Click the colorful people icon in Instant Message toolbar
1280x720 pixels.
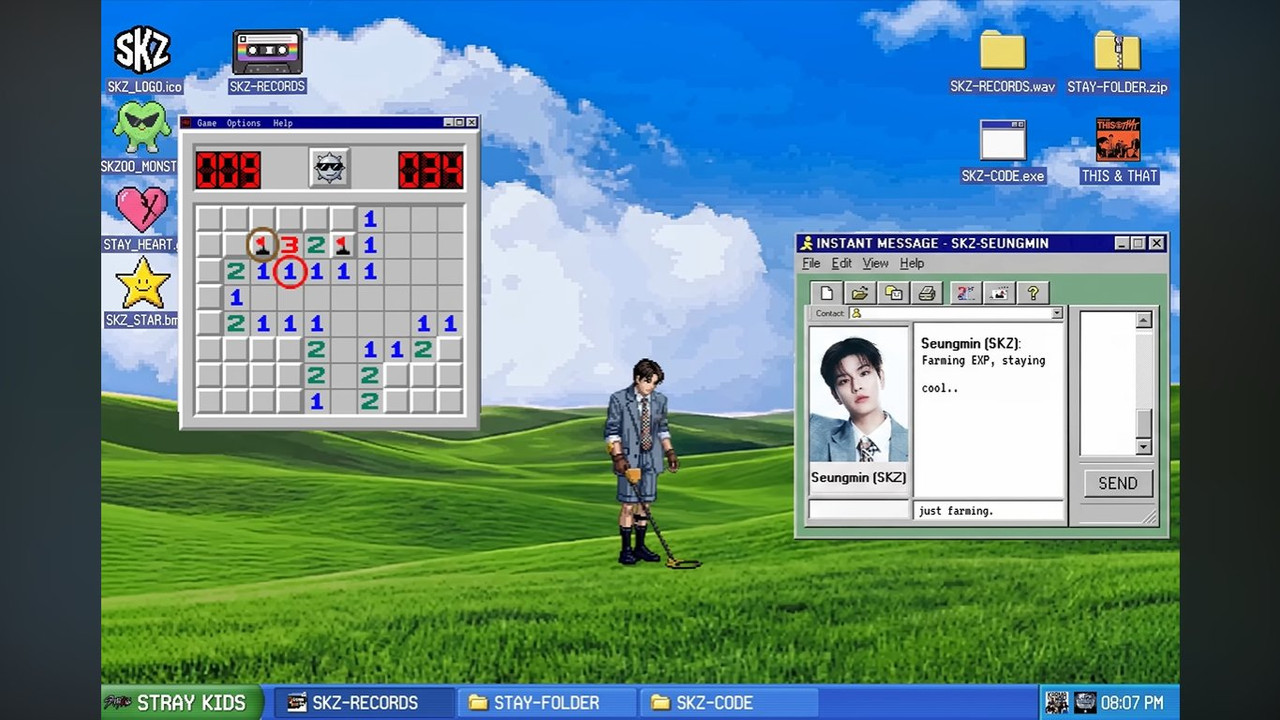coord(965,293)
